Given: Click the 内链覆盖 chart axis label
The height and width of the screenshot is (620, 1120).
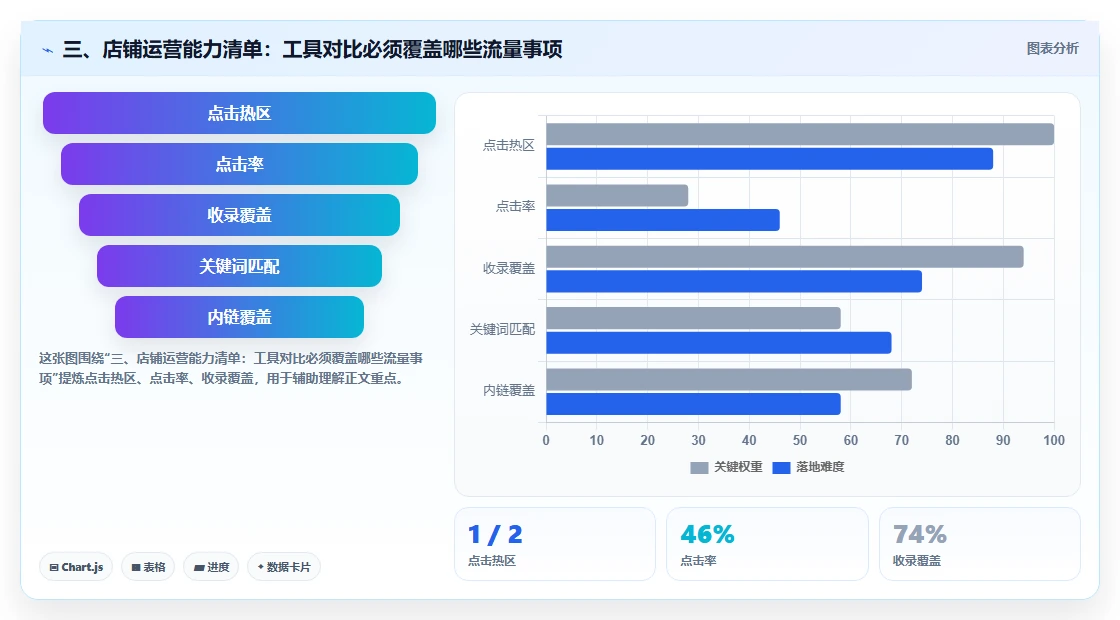Looking at the screenshot, I should [x=509, y=391].
